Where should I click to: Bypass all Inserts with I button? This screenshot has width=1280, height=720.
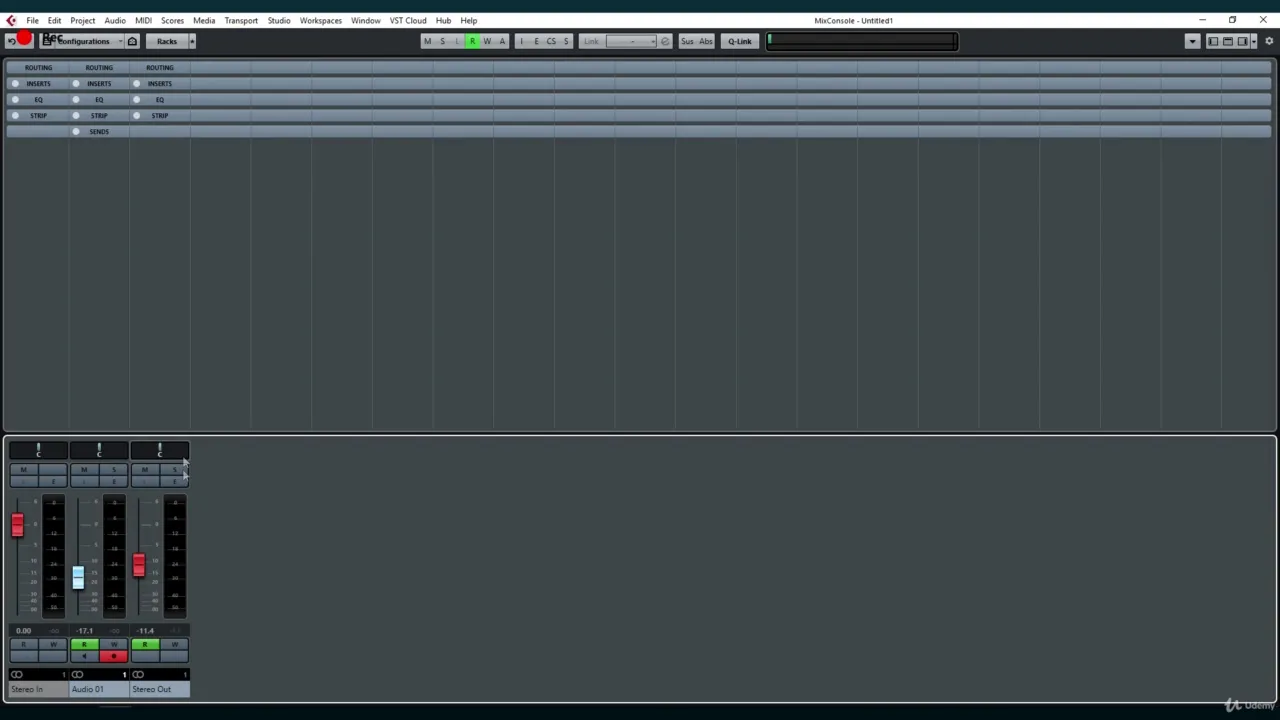point(521,41)
